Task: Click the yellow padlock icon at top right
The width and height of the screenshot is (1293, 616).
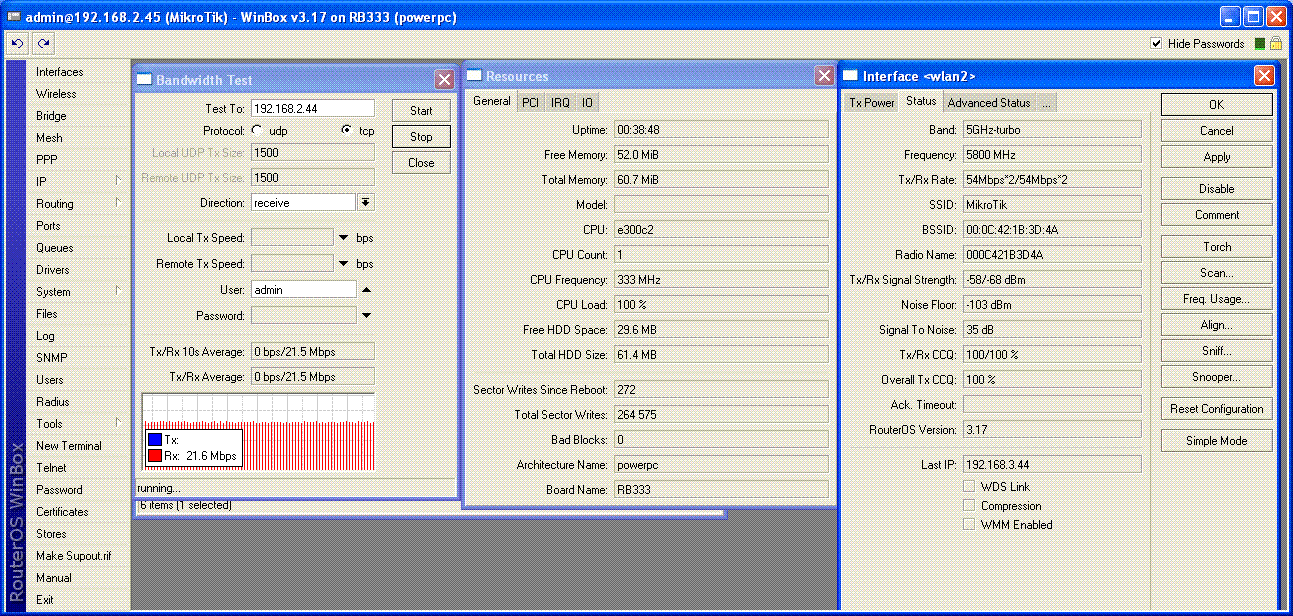Action: (x=1276, y=43)
